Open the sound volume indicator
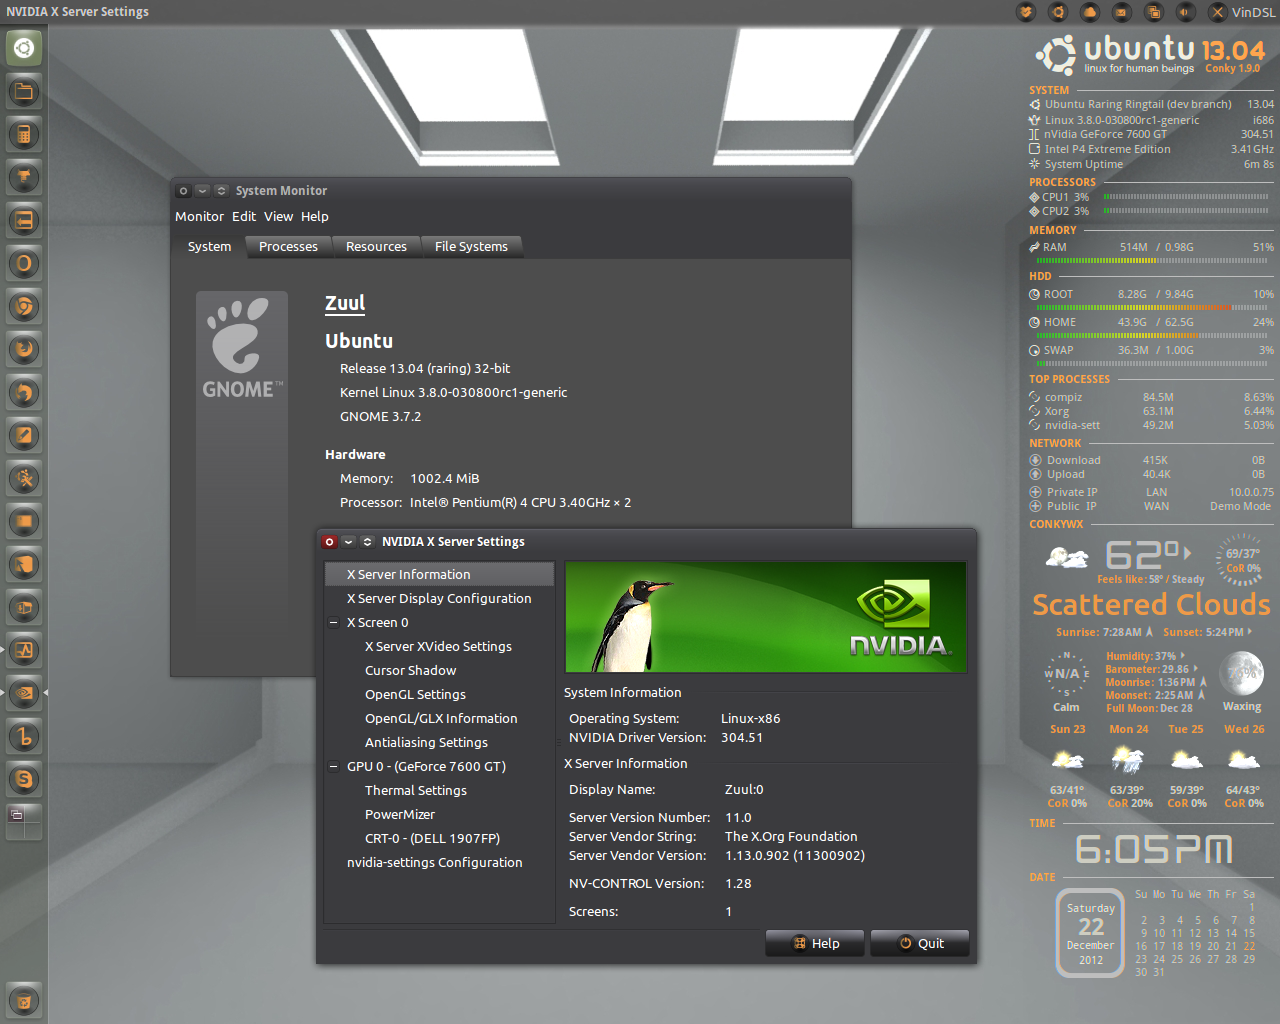The height and width of the screenshot is (1024, 1280). 1185,12
